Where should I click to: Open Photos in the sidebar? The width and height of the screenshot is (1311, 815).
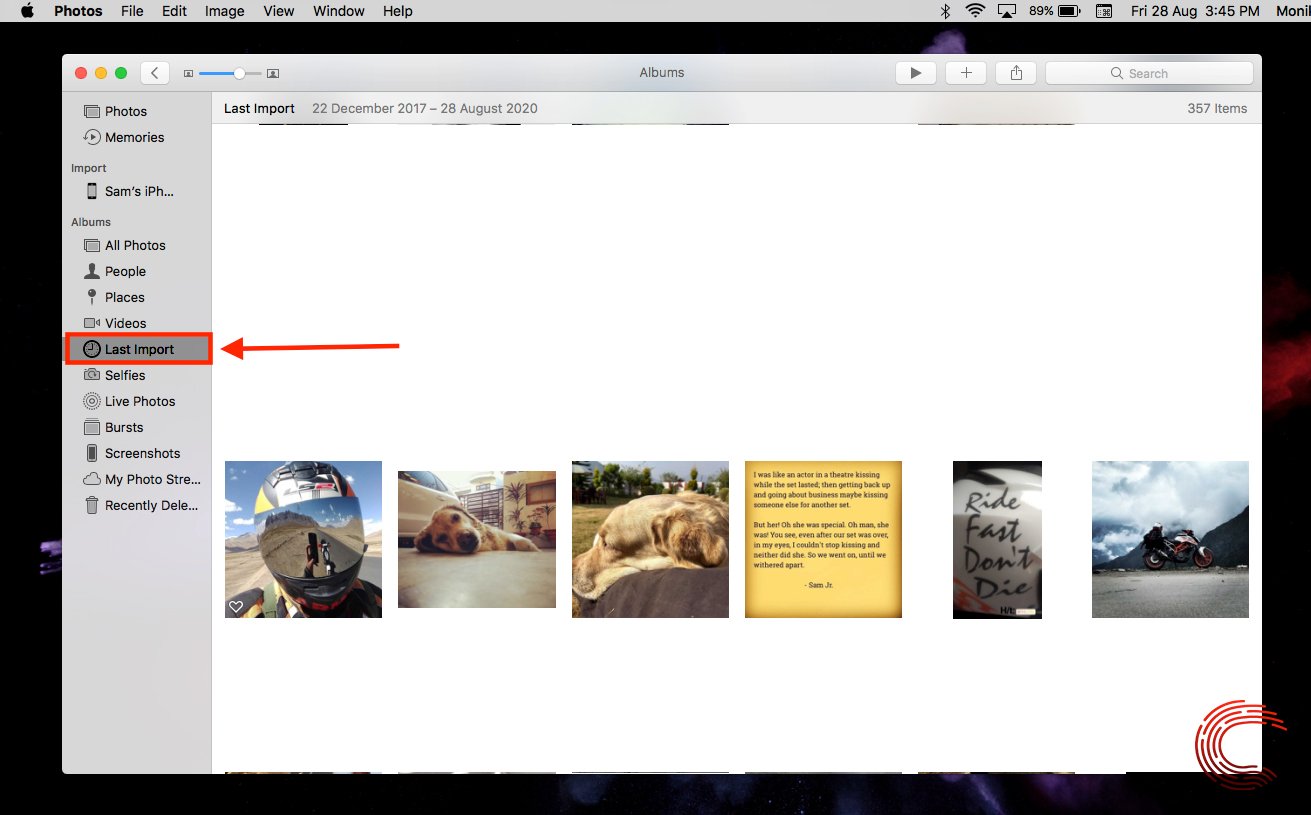(125, 111)
